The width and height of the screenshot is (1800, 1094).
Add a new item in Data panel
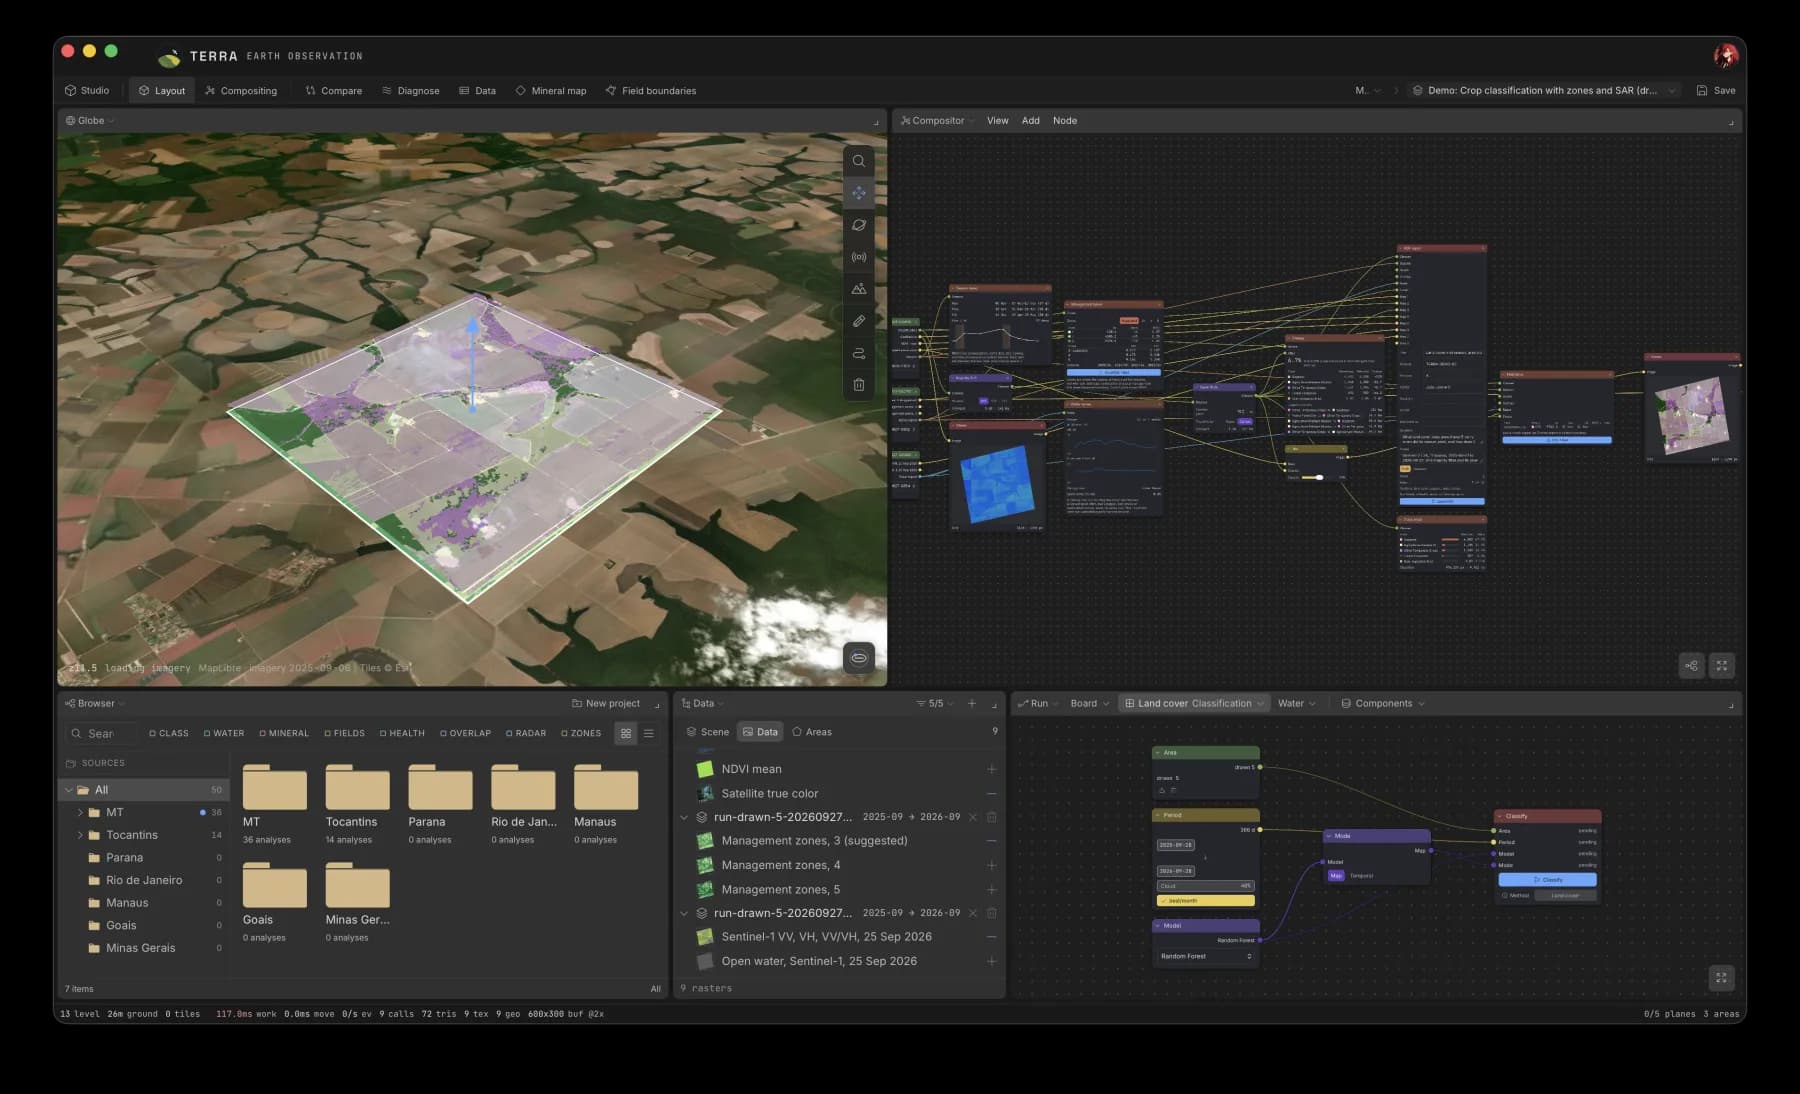coord(971,704)
